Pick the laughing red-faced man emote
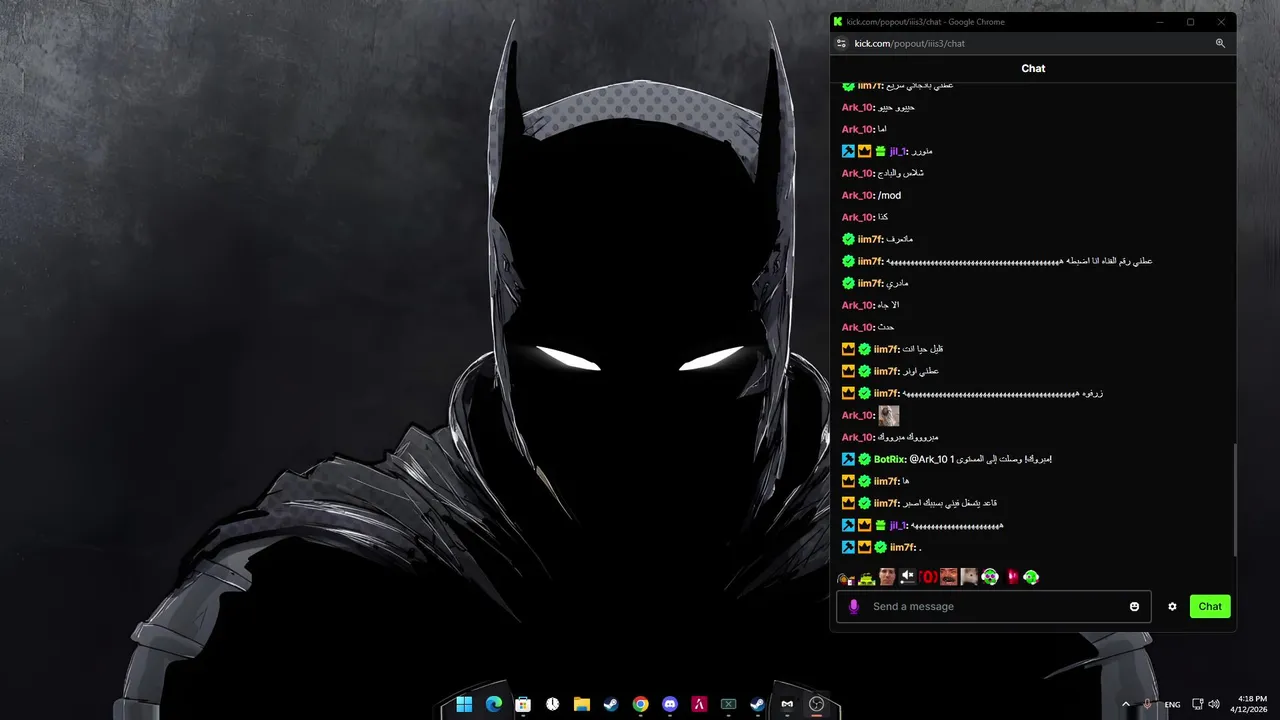 pos(949,577)
